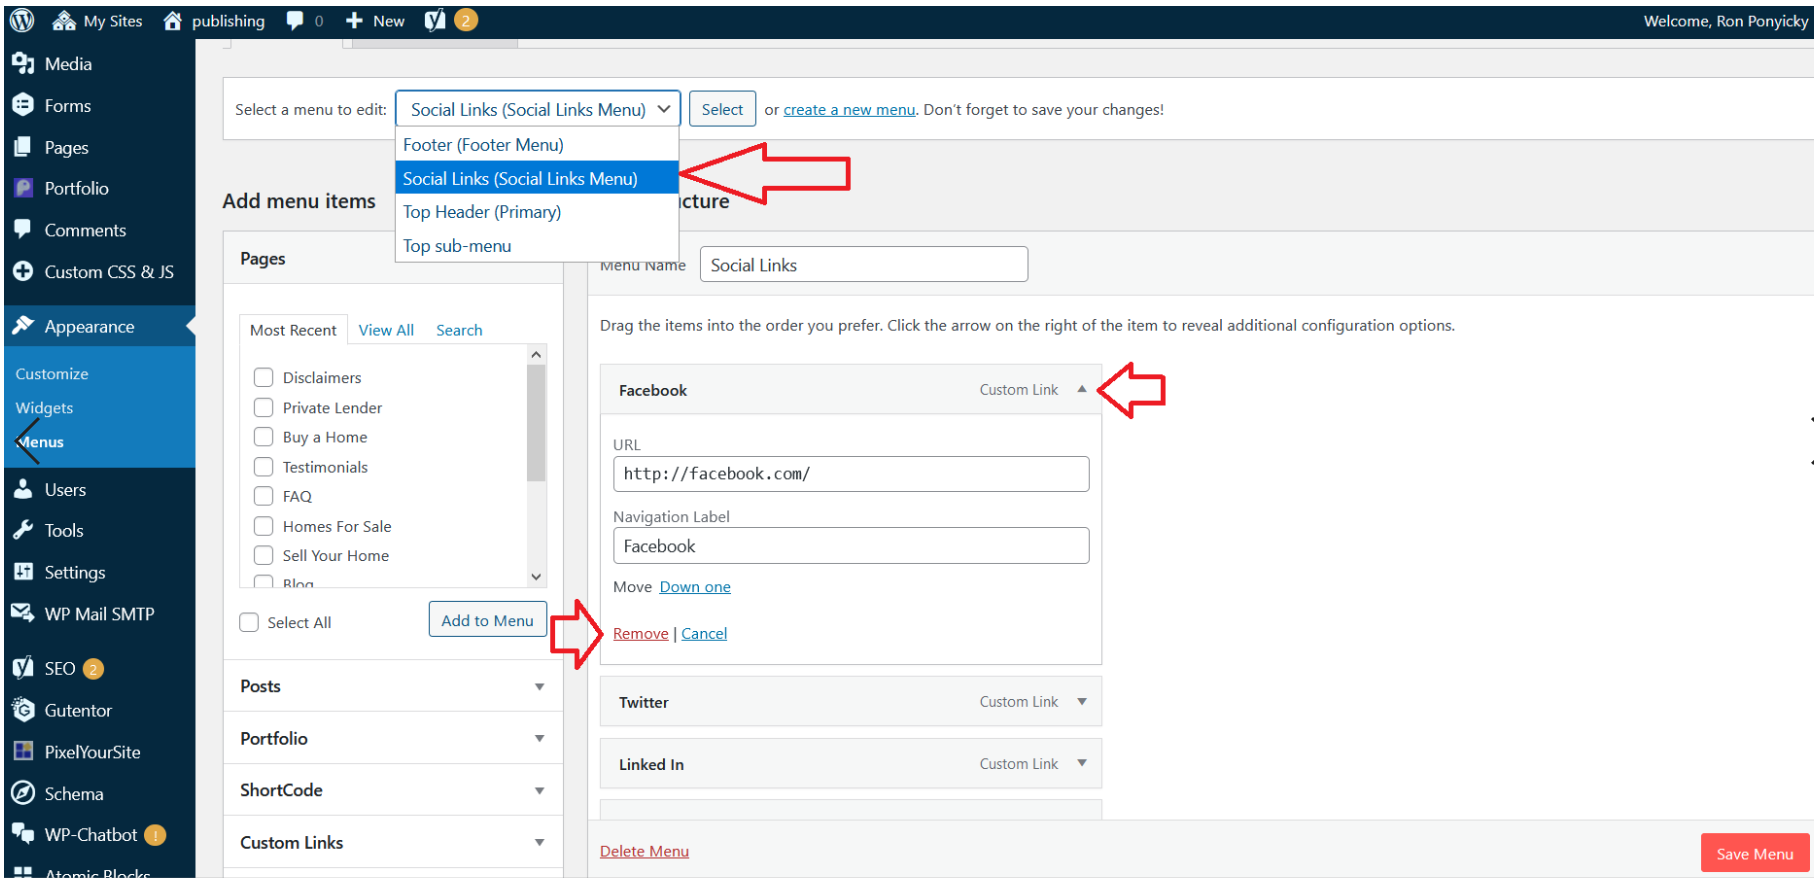Check the Testimonials checkbox
The width and height of the screenshot is (1814, 891).
click(263, 467)
